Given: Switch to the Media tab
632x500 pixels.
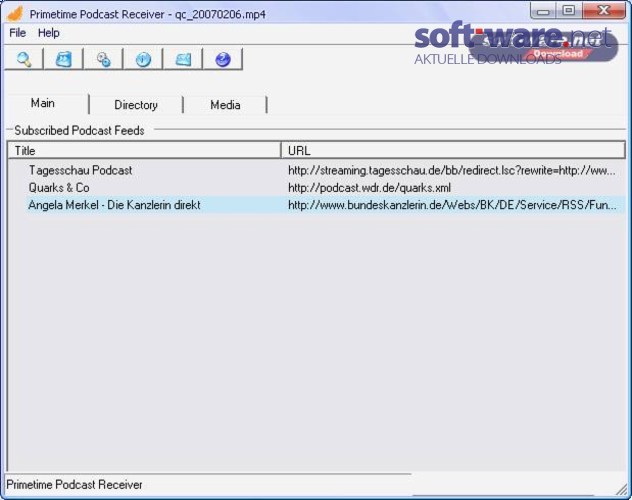Looking at the screenshot, I should (x=225, y=105).
